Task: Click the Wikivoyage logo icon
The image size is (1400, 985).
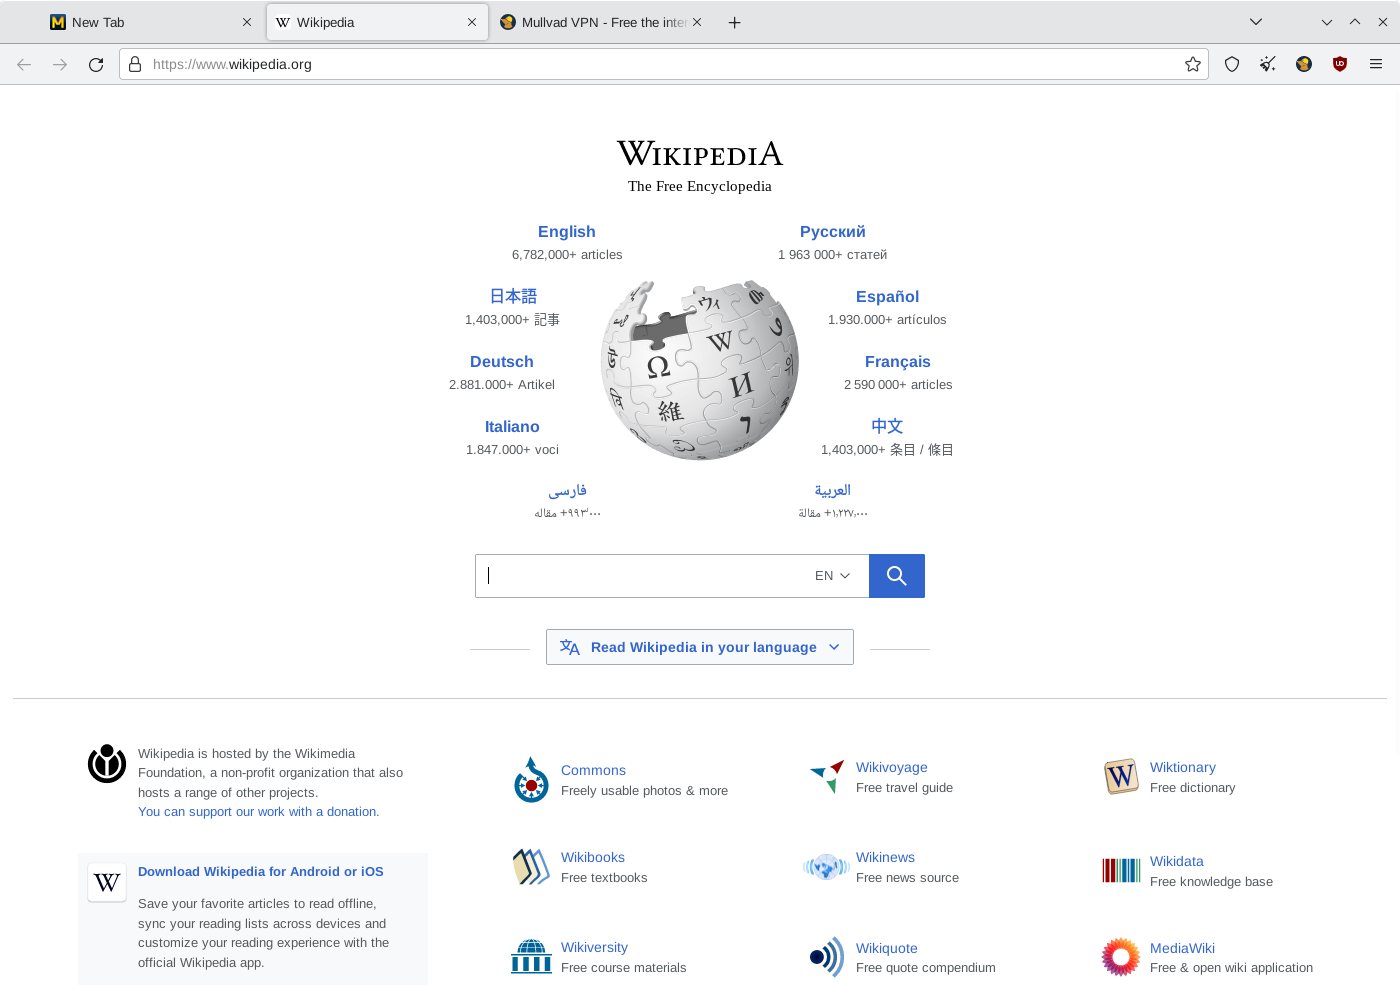Action: pyautogui.click(x=827, y=777)
